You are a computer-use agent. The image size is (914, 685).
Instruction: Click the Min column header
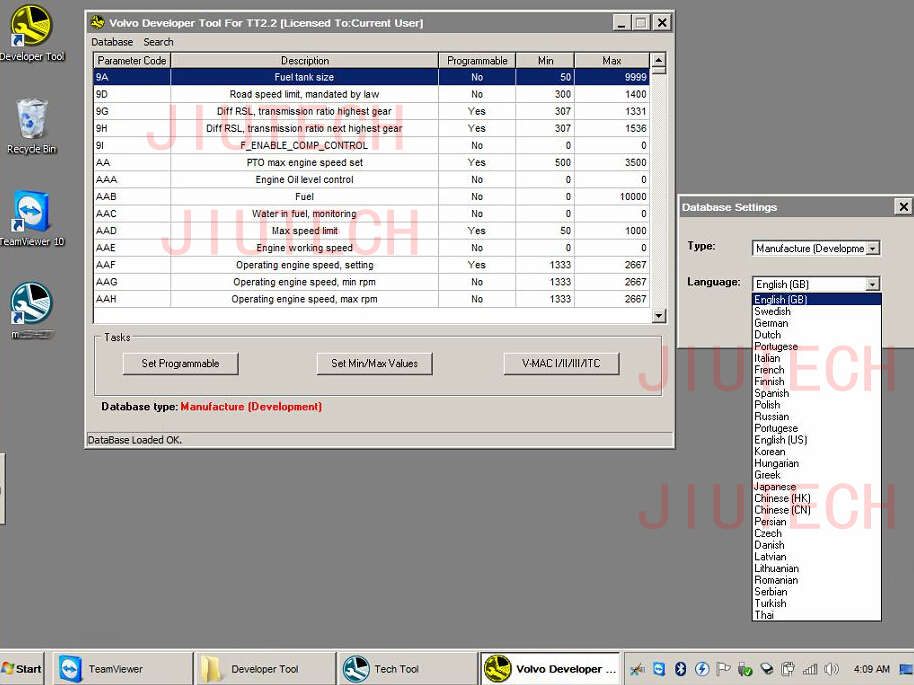[x=545, y=61]
